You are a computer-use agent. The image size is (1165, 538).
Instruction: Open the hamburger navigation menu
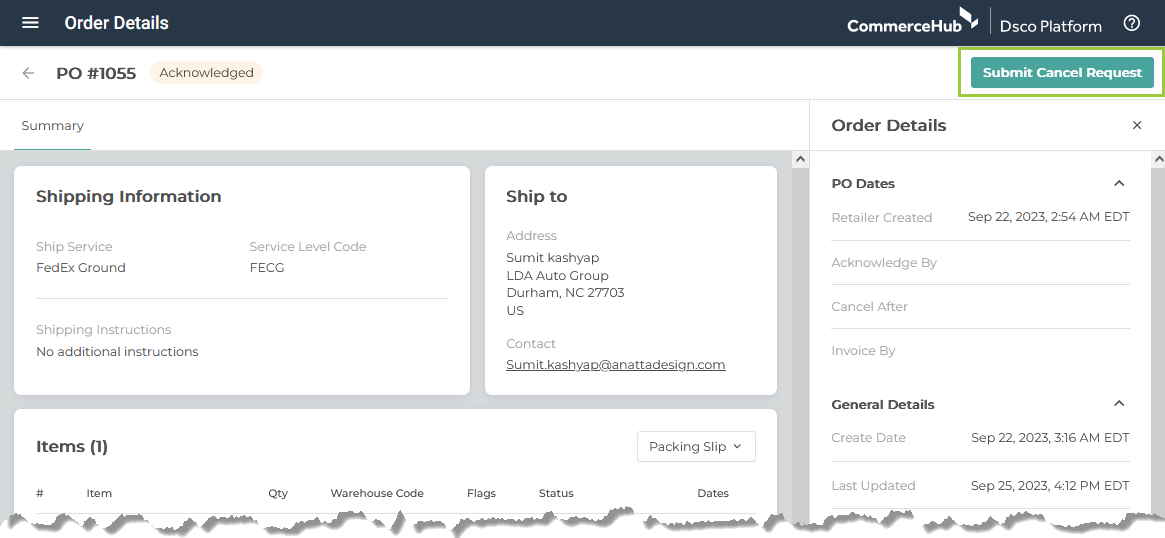(x=30, y=23)
